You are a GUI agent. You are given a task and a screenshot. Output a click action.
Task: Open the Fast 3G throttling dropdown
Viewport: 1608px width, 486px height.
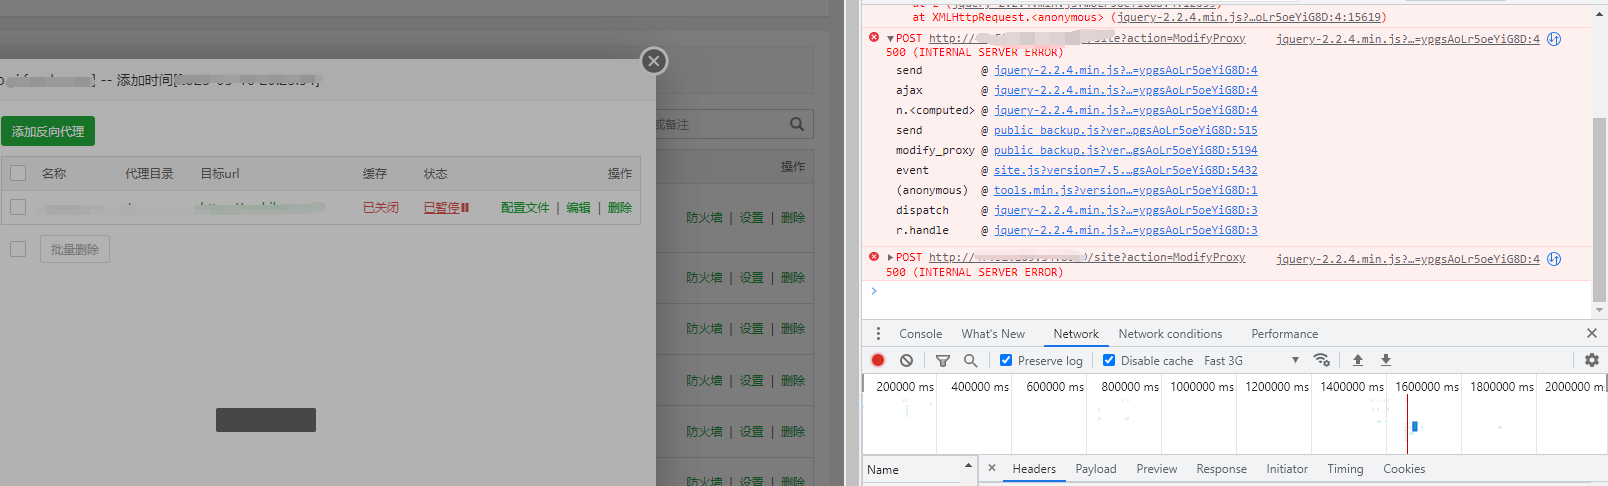pyautogui.click(x=1251, y=360)
